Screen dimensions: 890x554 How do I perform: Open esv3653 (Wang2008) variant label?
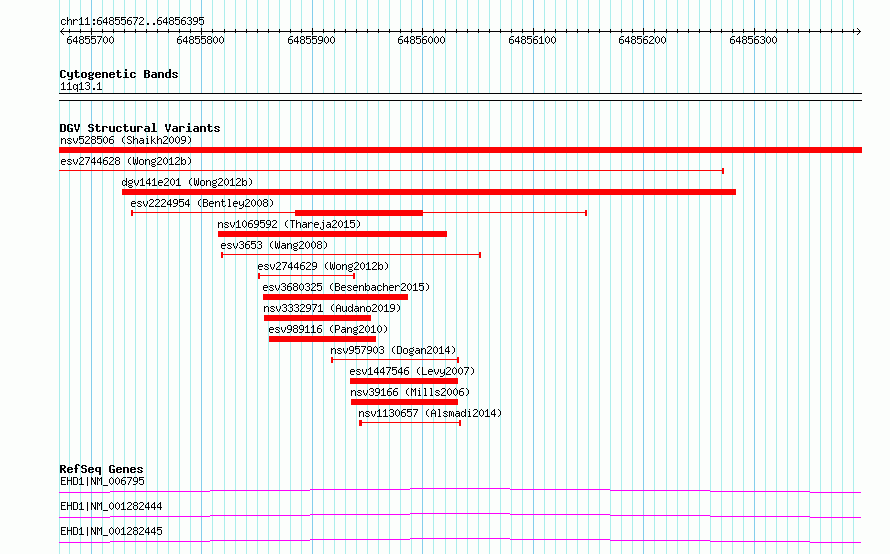tap(274, 245)
